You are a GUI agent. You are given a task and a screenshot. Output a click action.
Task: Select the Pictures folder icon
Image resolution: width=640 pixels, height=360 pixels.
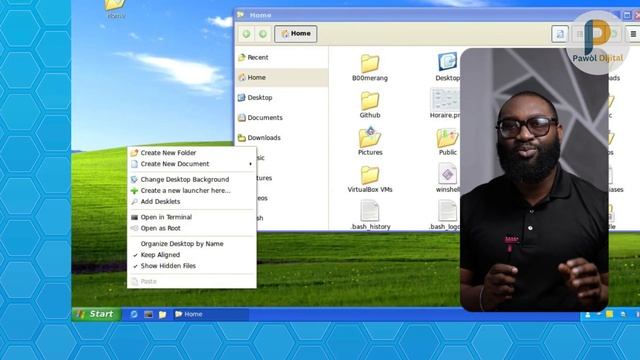point(370,138)
